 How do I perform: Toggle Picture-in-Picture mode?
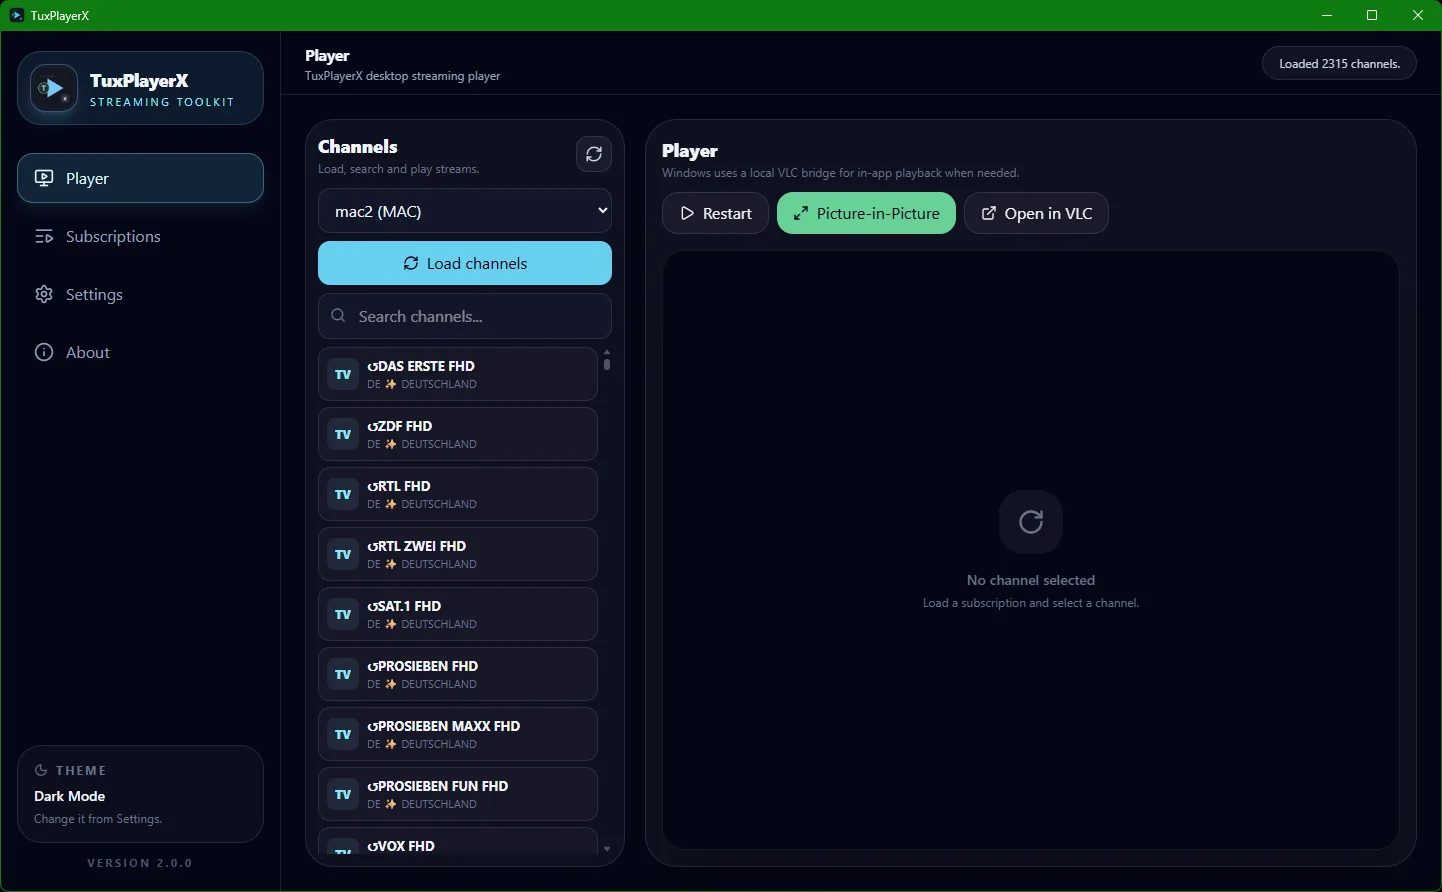866,213
